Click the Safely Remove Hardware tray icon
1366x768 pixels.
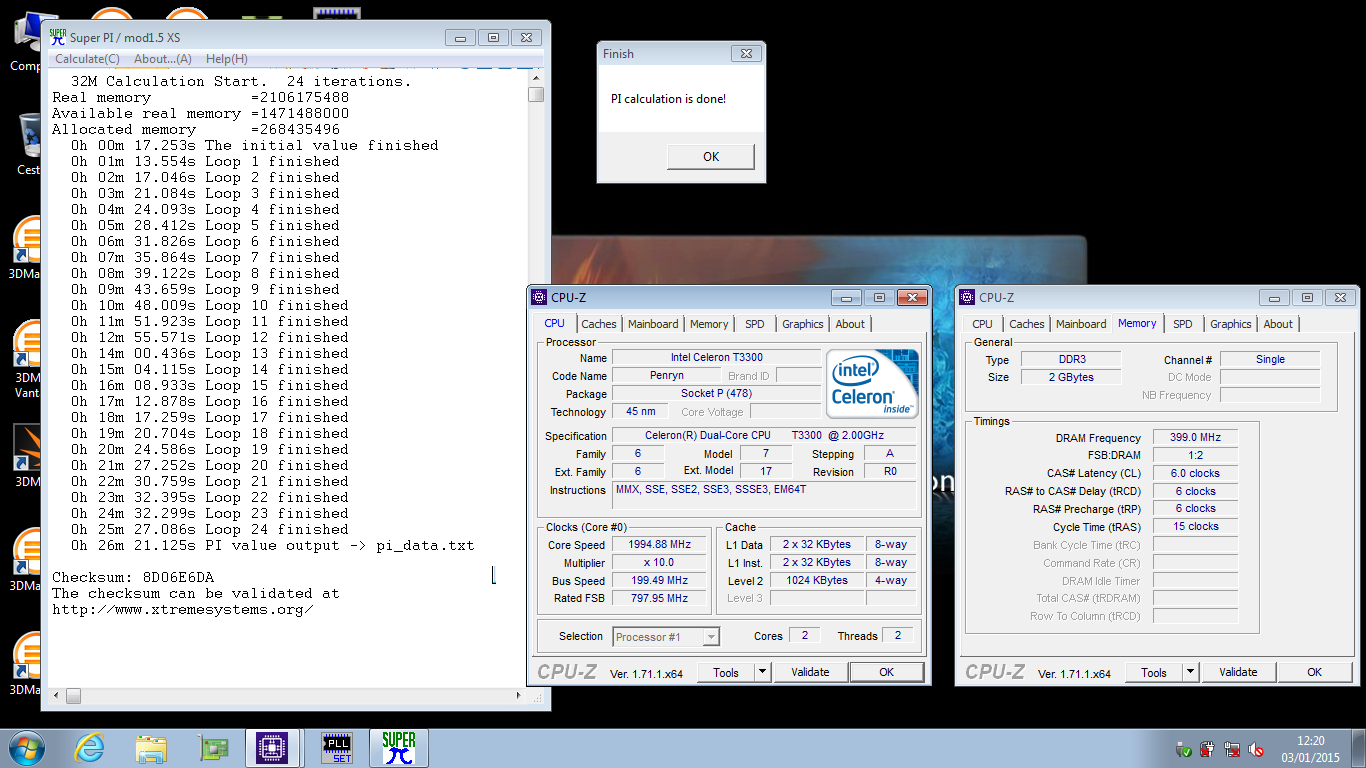[1185, 749]
